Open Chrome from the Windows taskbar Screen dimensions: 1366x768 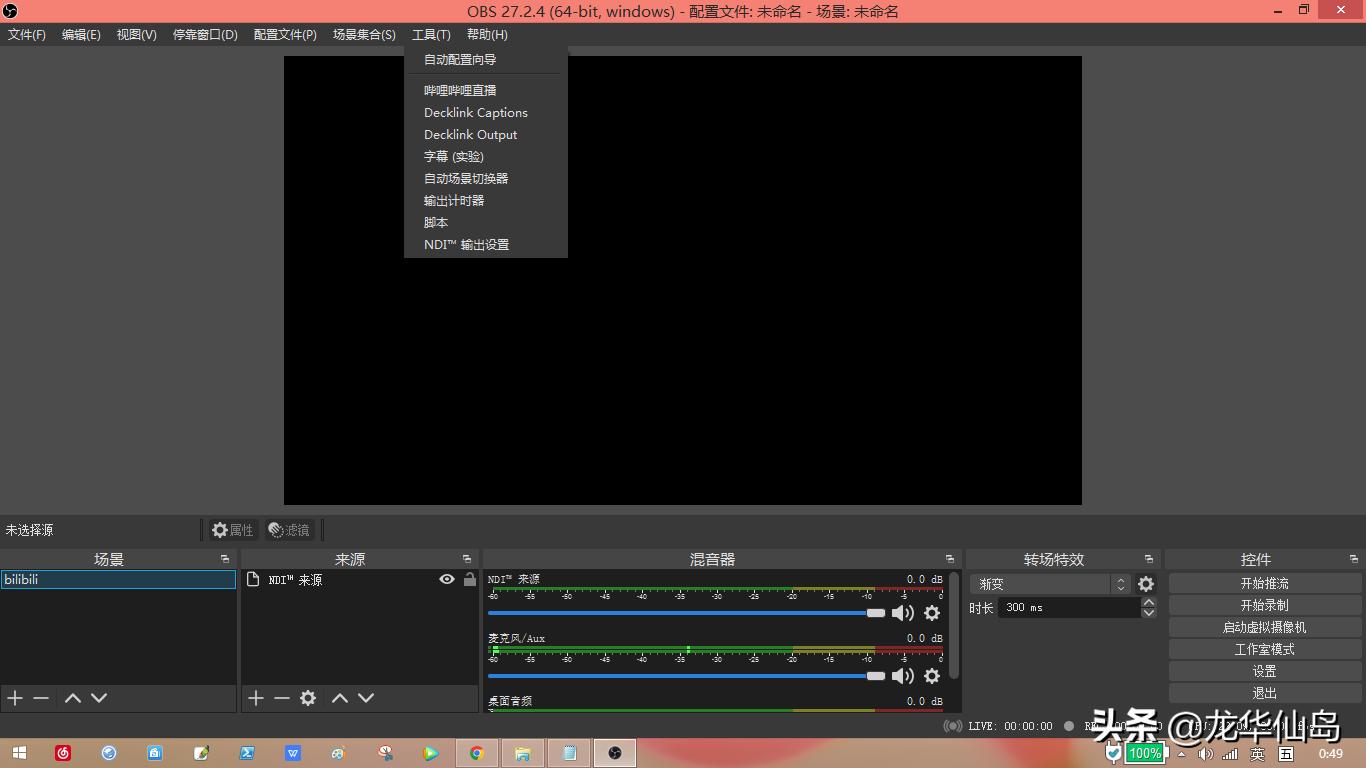coord(477,753)
